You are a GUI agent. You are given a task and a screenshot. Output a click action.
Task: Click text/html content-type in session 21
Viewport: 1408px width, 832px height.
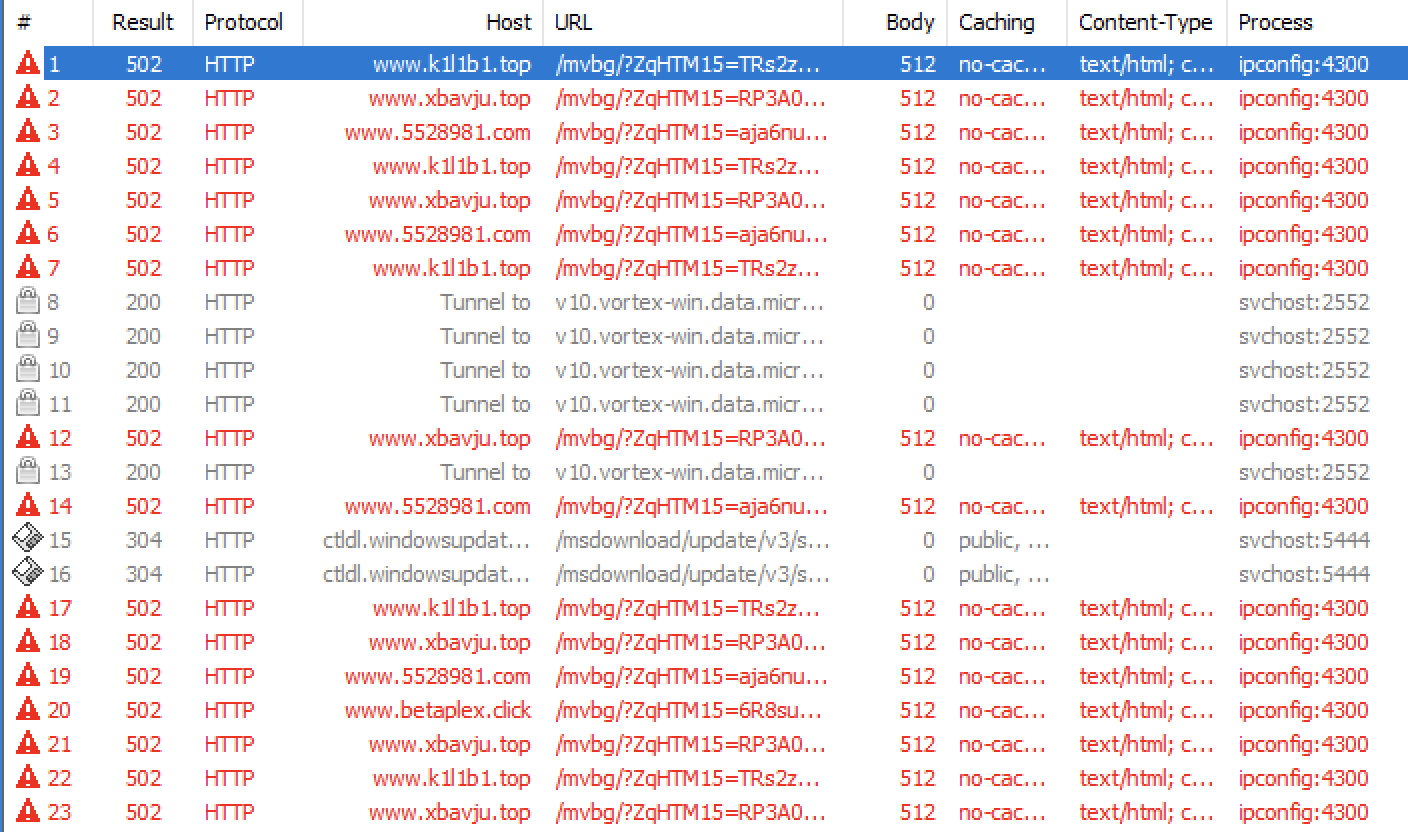tap(1146, 744)
